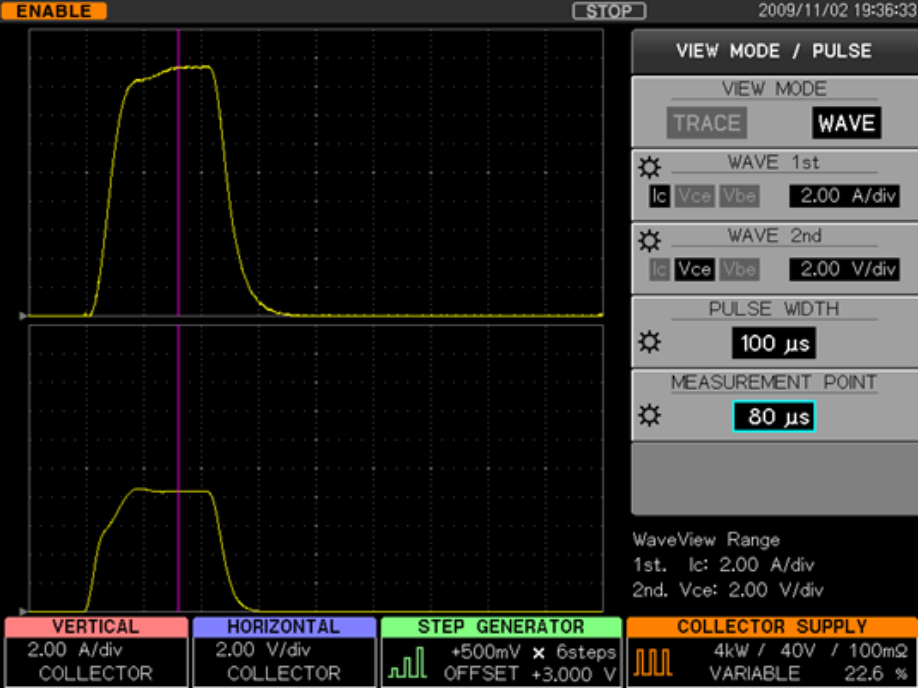
Task: Click the ENABLE indicator at top left
Action: coord(54,11)
